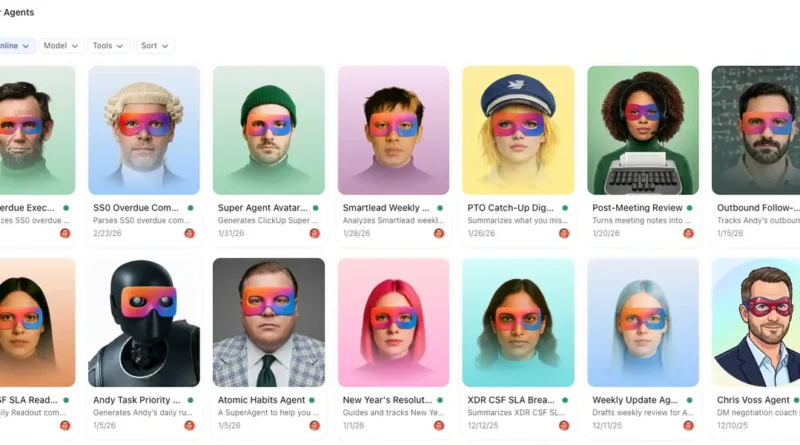
Task: Click green status dot beside Atomic Habits Agent
Action: [314, 400]
